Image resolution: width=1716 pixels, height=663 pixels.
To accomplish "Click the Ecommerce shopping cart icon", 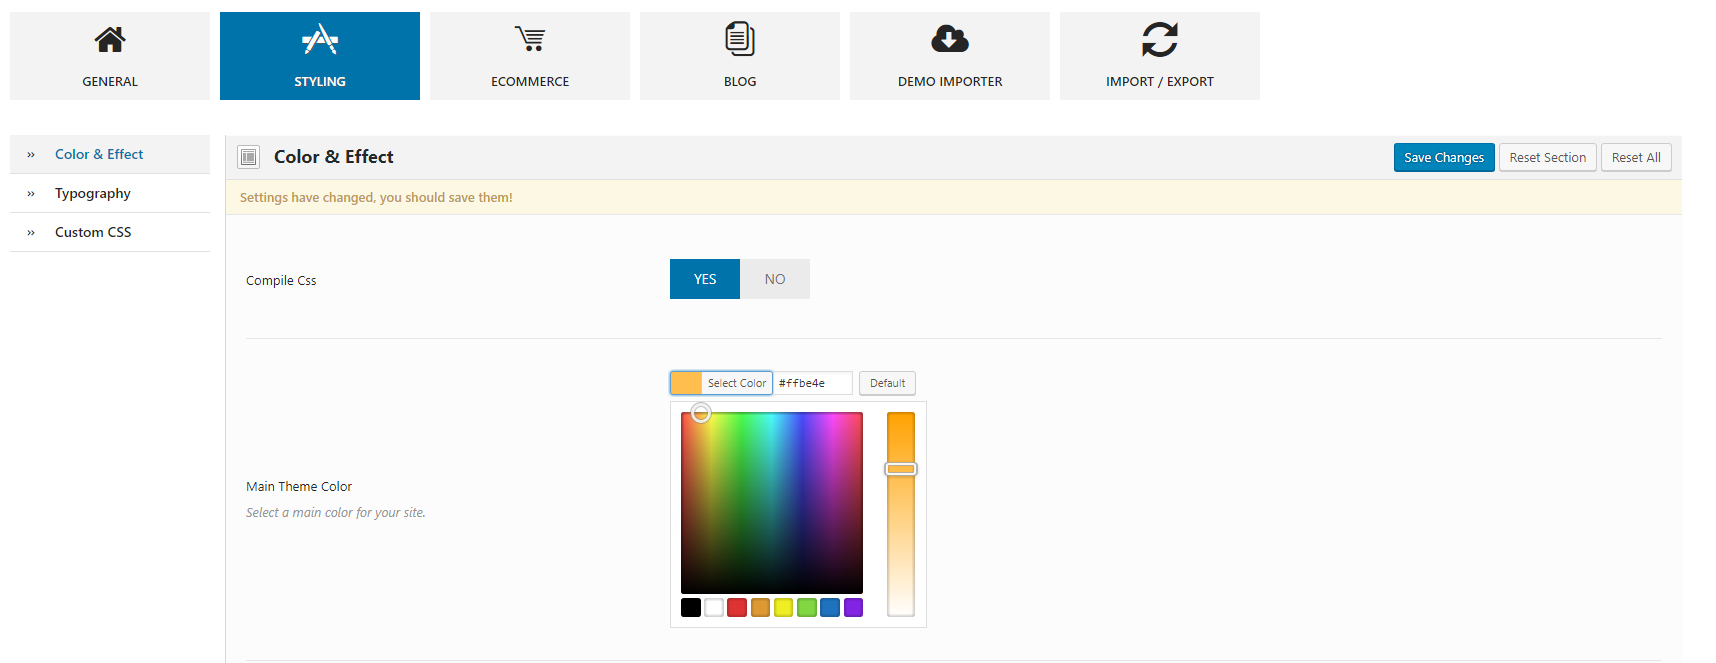I will click(530, 39).
